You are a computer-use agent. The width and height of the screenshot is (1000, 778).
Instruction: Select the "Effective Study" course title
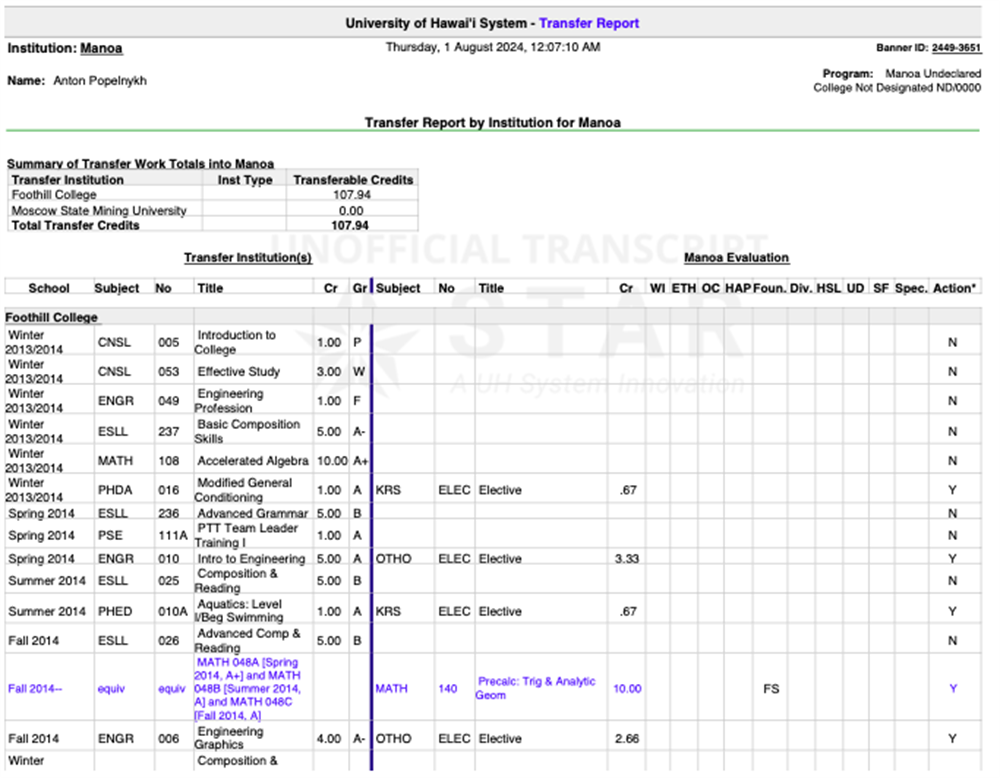(x=239, y=372)
